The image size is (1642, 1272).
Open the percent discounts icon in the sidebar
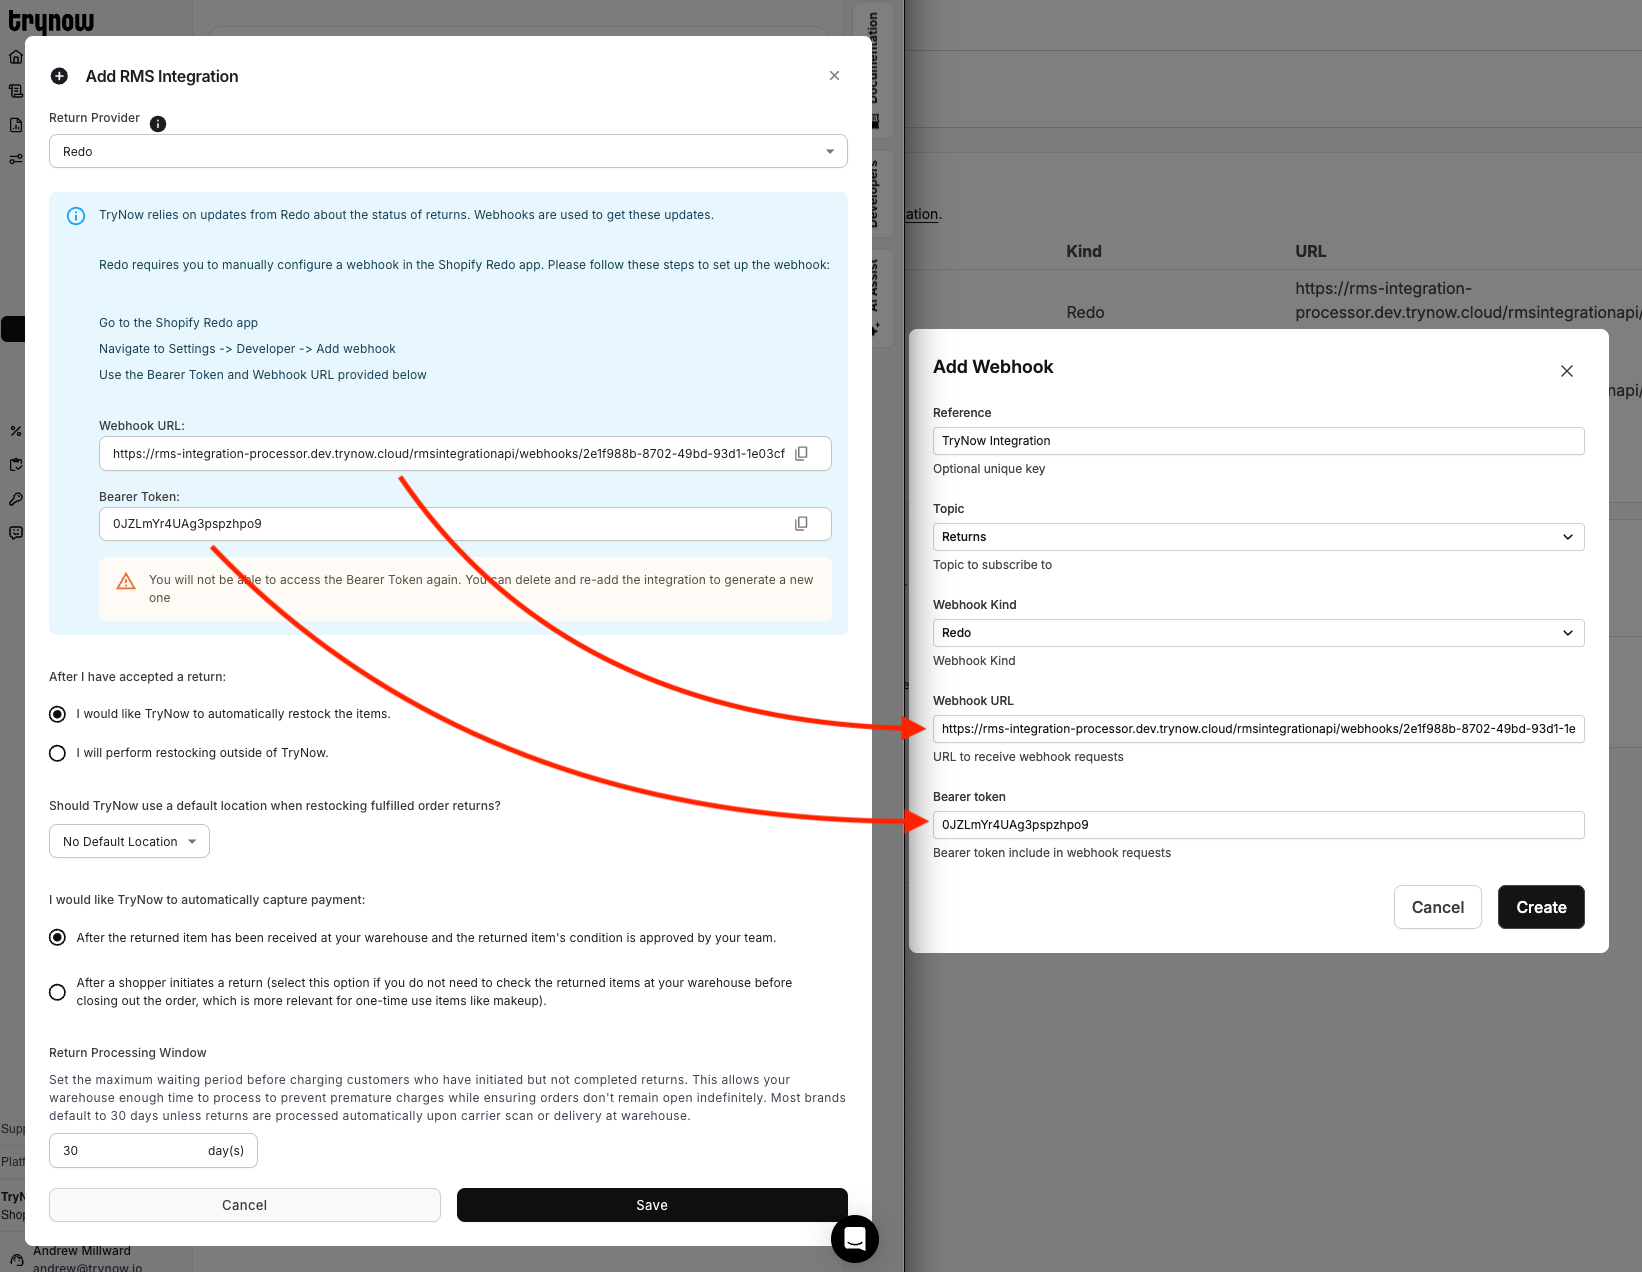pyautogui.click(x=16, y=431)
